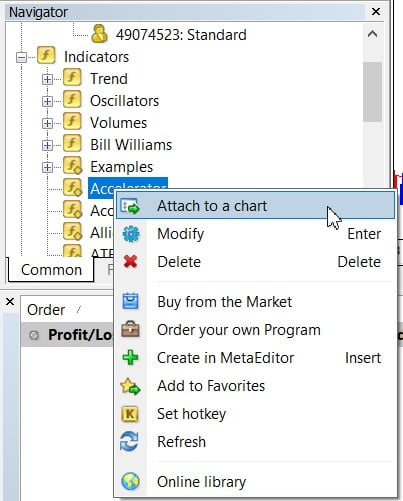Select Create in MetaEditor
403x501 pixels.
[255, 358]
